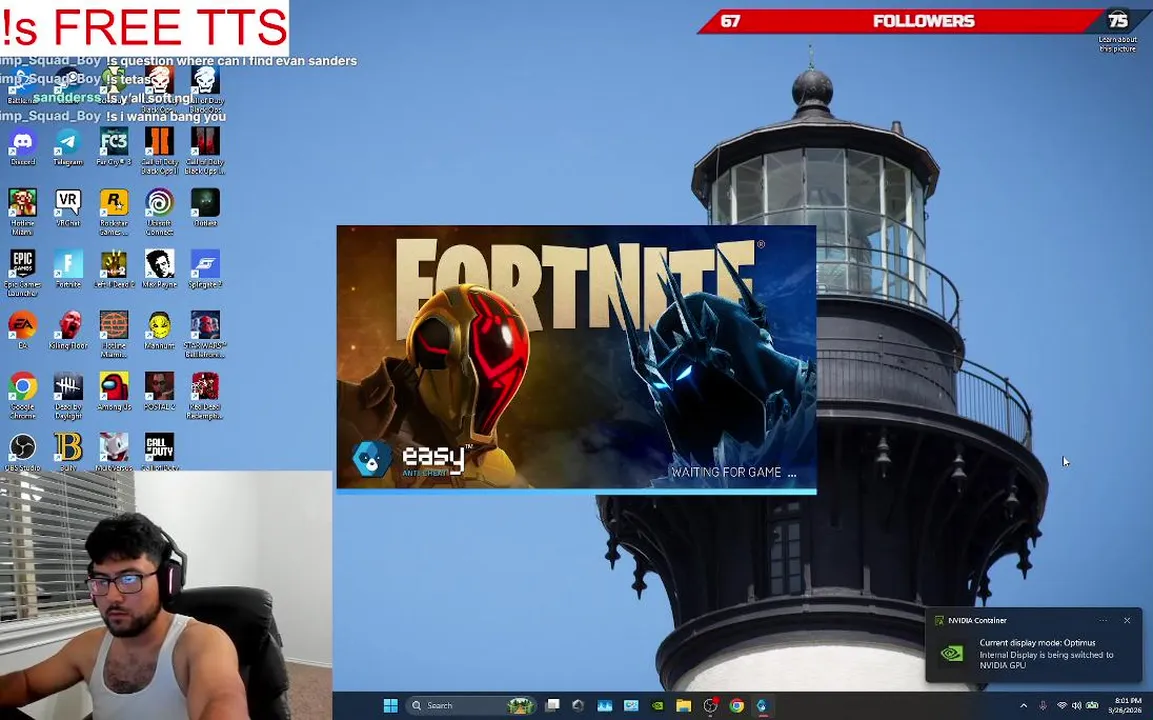
Task: Open the Ubisoft Connect shortcut
Action: (x=160, y=212)
